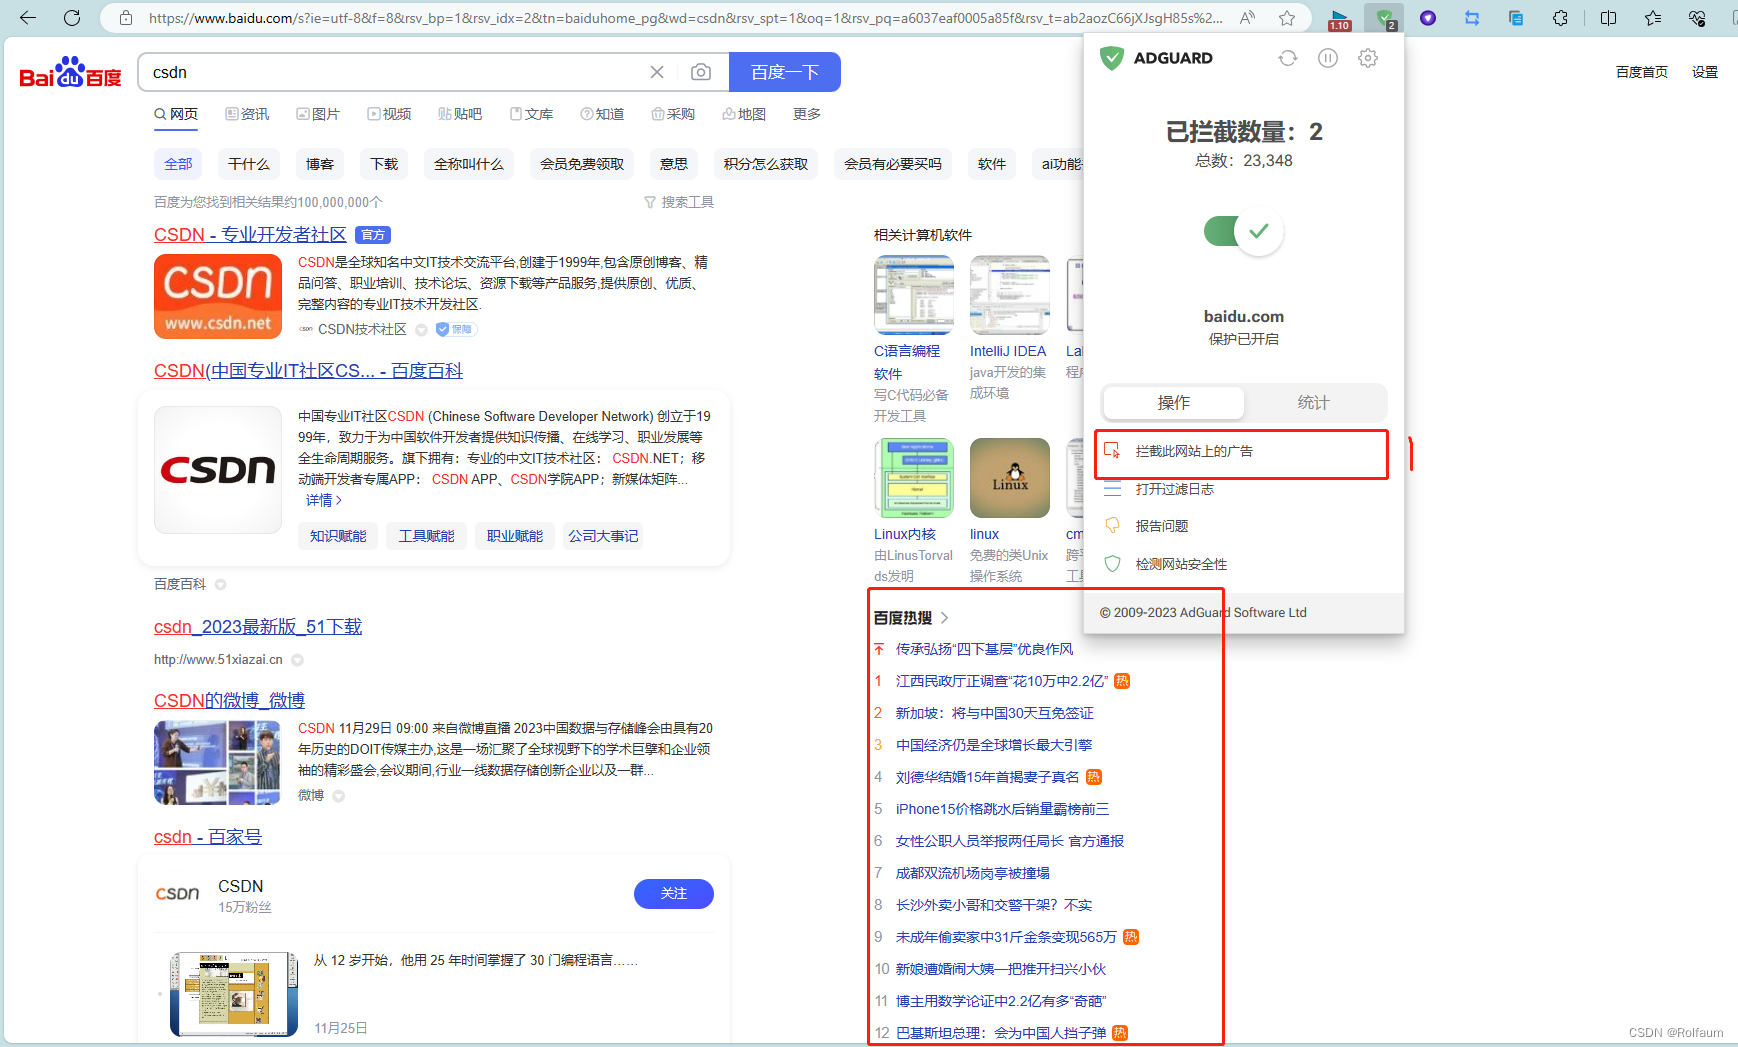
Task: Click the 公司大事记 tag button
Action: 603,536
